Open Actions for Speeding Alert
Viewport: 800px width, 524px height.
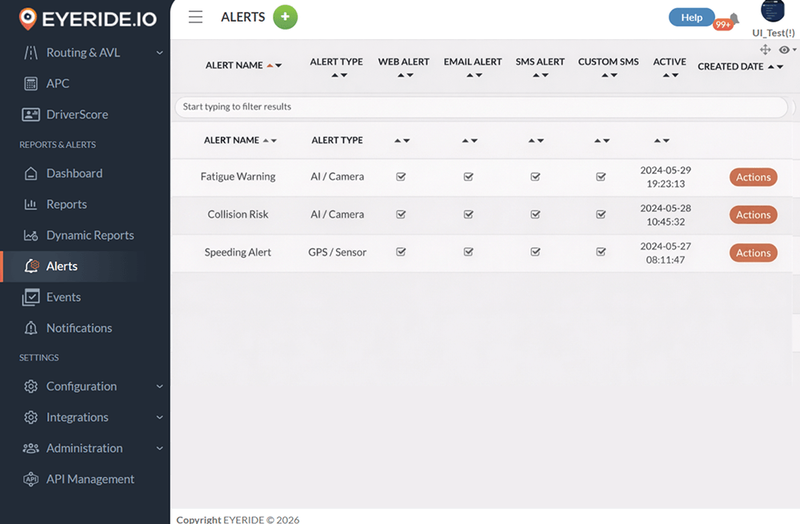point(753,253)
